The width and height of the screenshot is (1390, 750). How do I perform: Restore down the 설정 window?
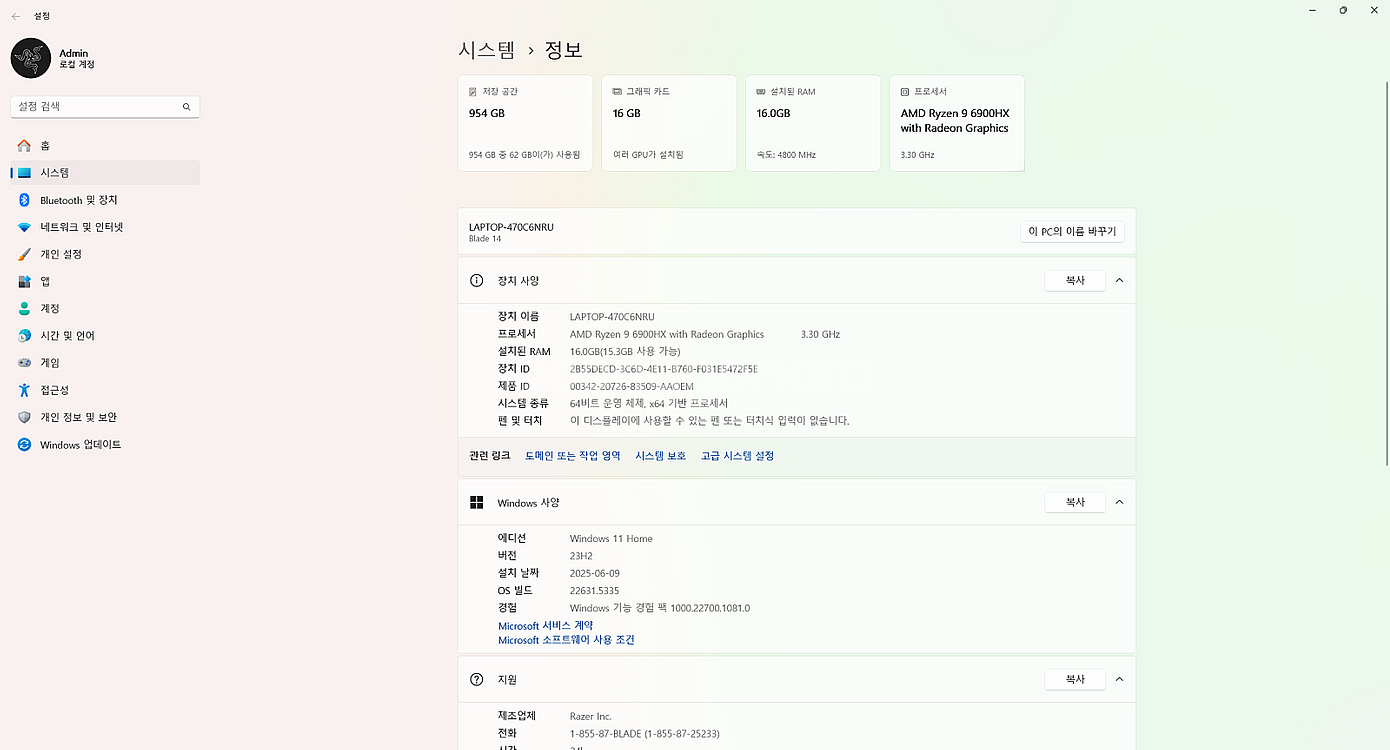point(1343,10)
